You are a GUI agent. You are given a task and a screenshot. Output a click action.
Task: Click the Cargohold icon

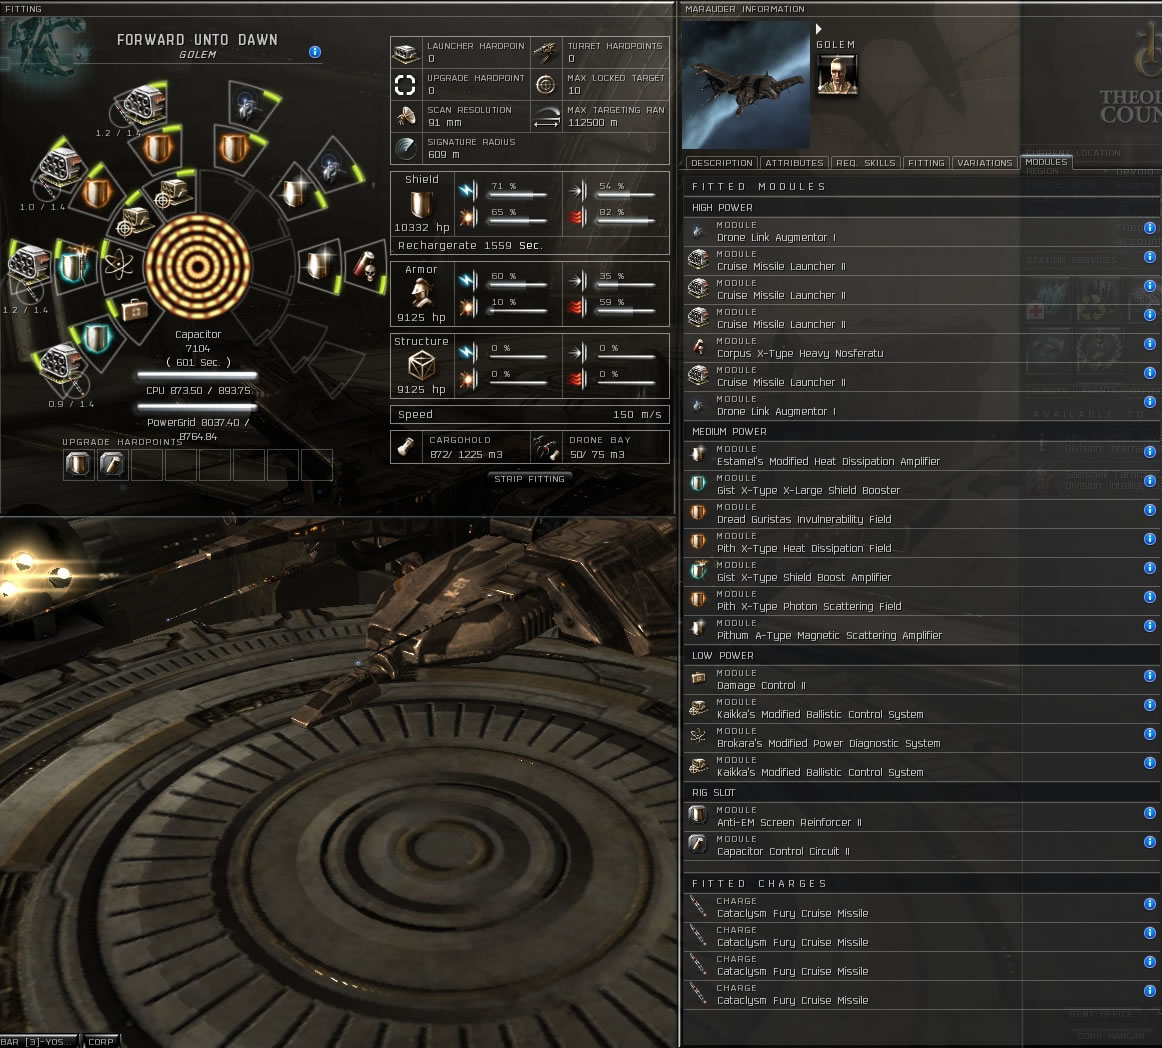point(406,447)
